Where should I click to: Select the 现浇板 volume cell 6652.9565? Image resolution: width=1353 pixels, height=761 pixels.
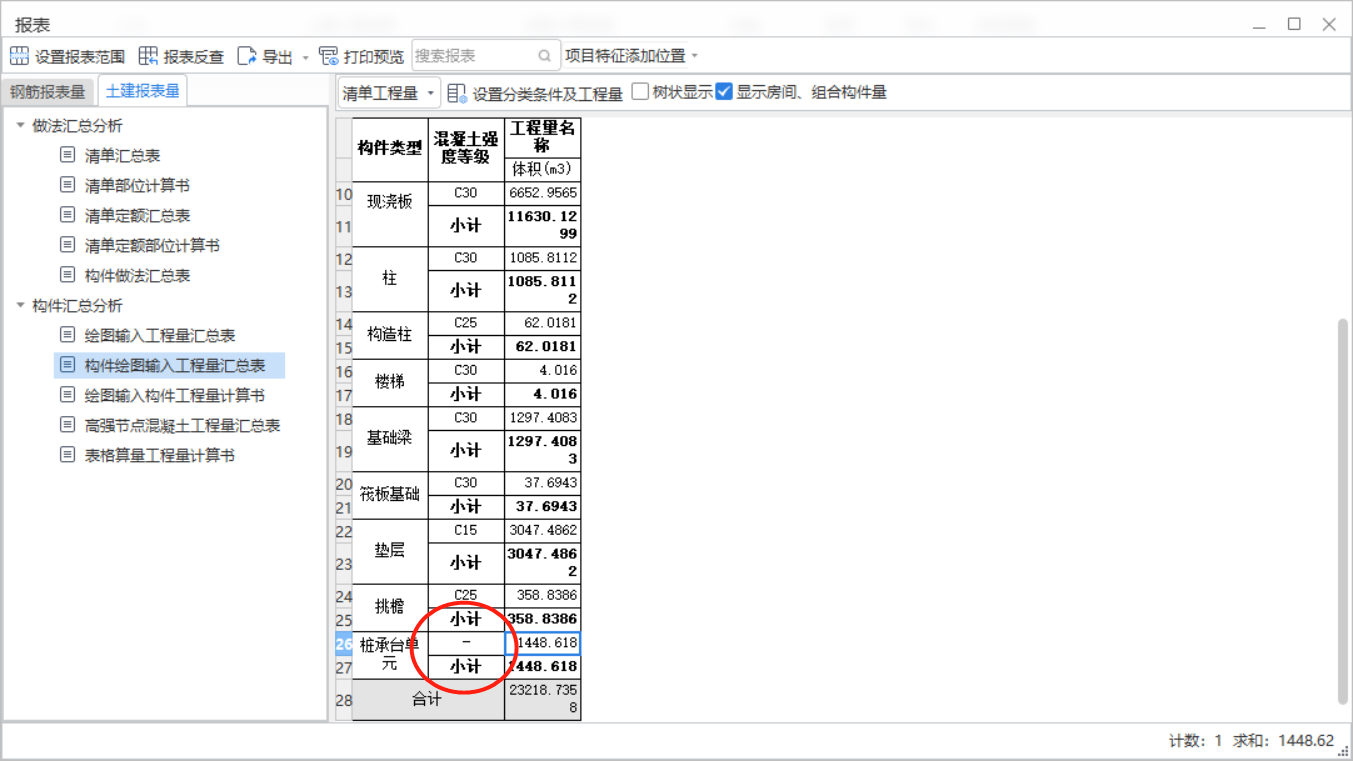pyautogui.click(x=542, y=193)
